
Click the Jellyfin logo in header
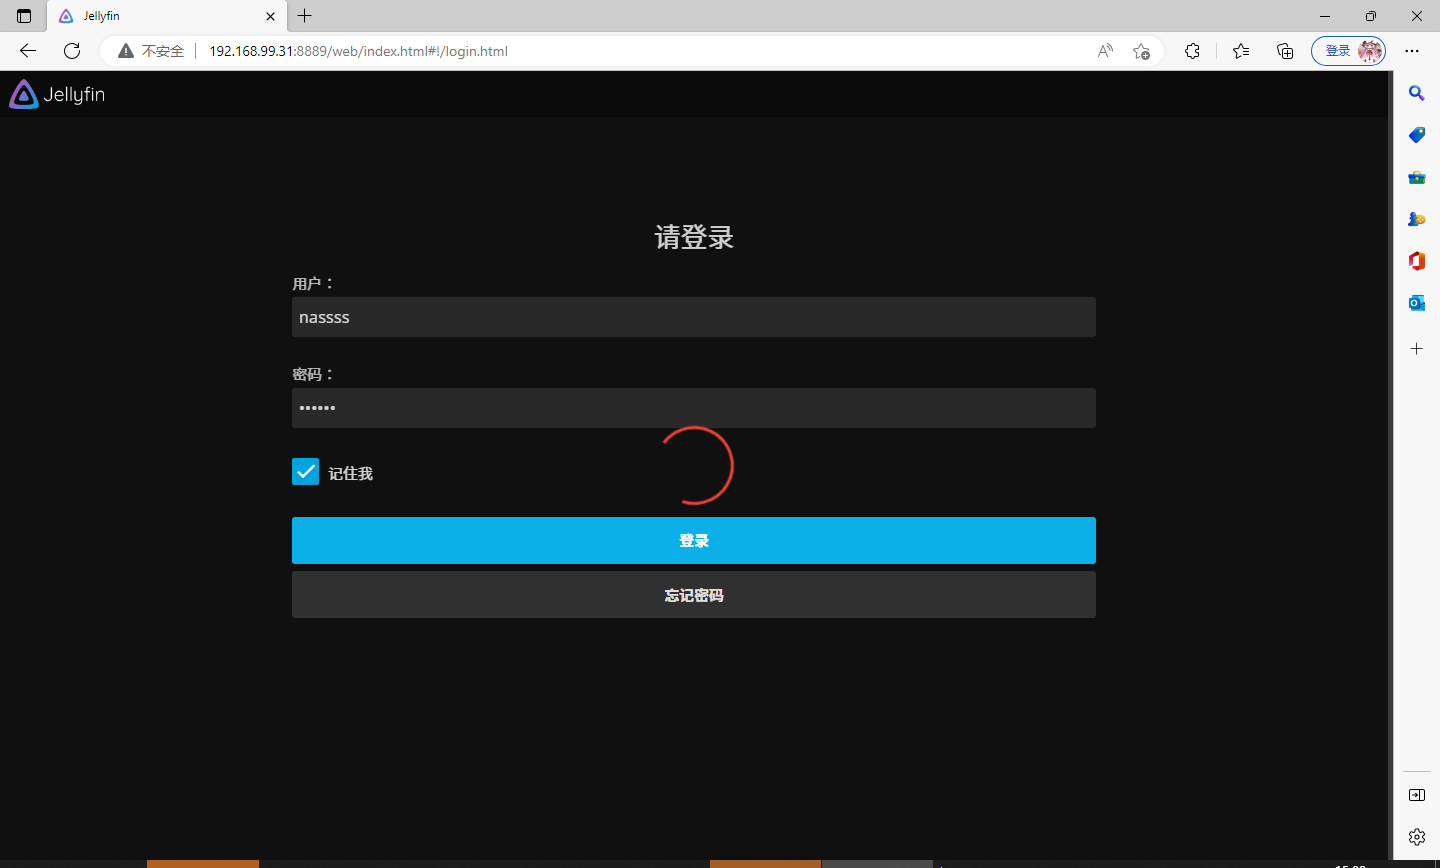(57, 94)
